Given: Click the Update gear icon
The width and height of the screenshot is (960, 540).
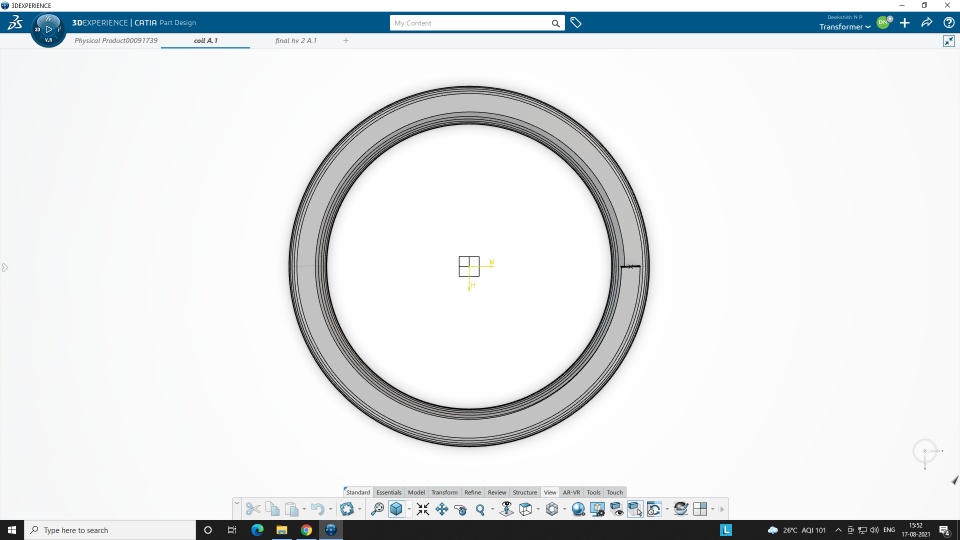Looking at the screenshot, I should click(x=347, y=509).
